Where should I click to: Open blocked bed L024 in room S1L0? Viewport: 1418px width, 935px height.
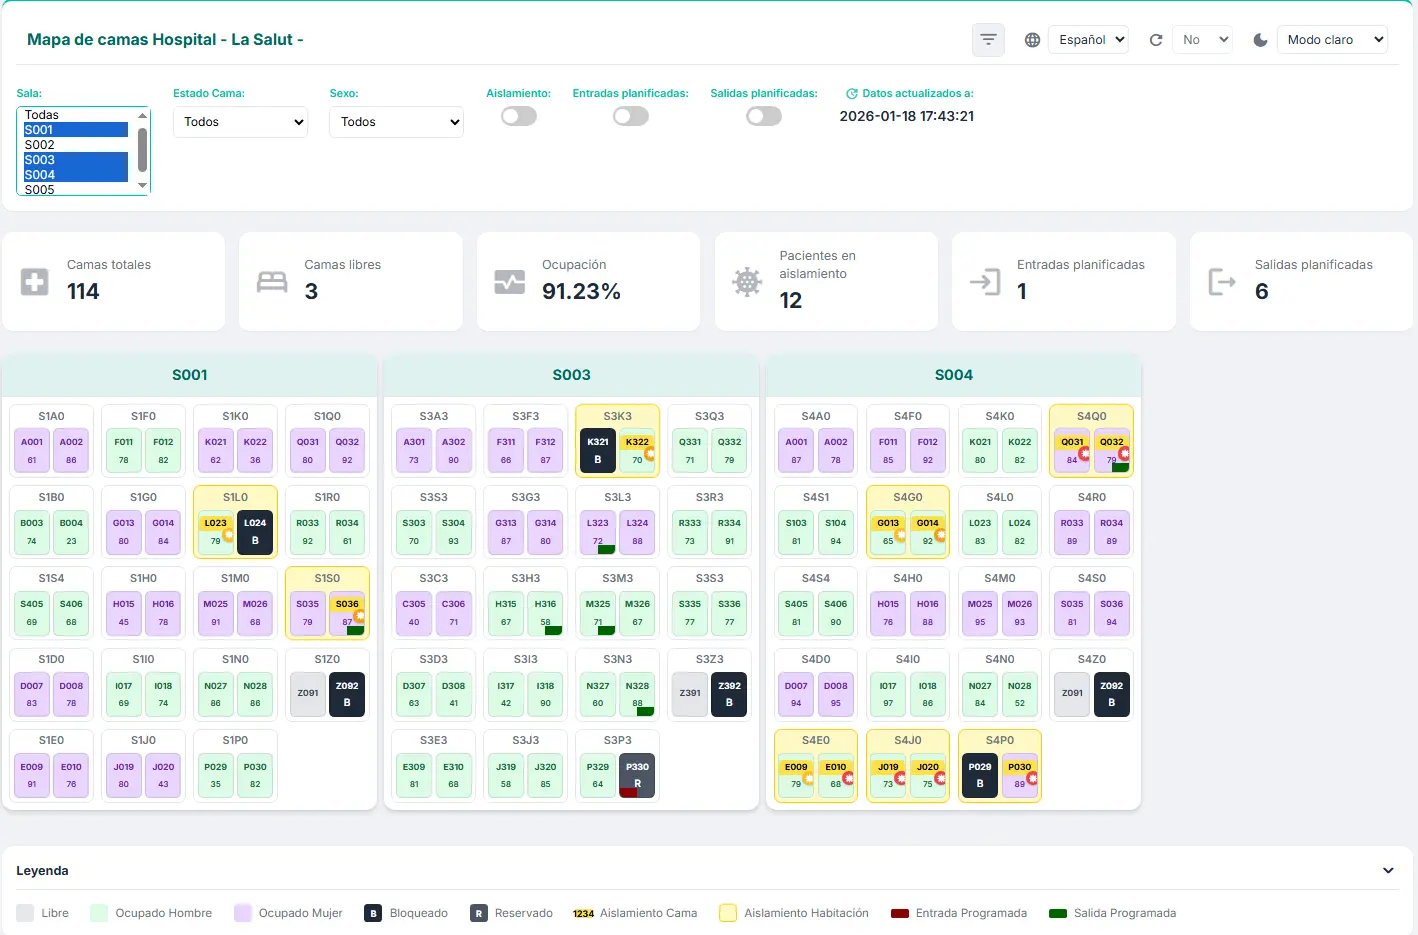point(255,531)
